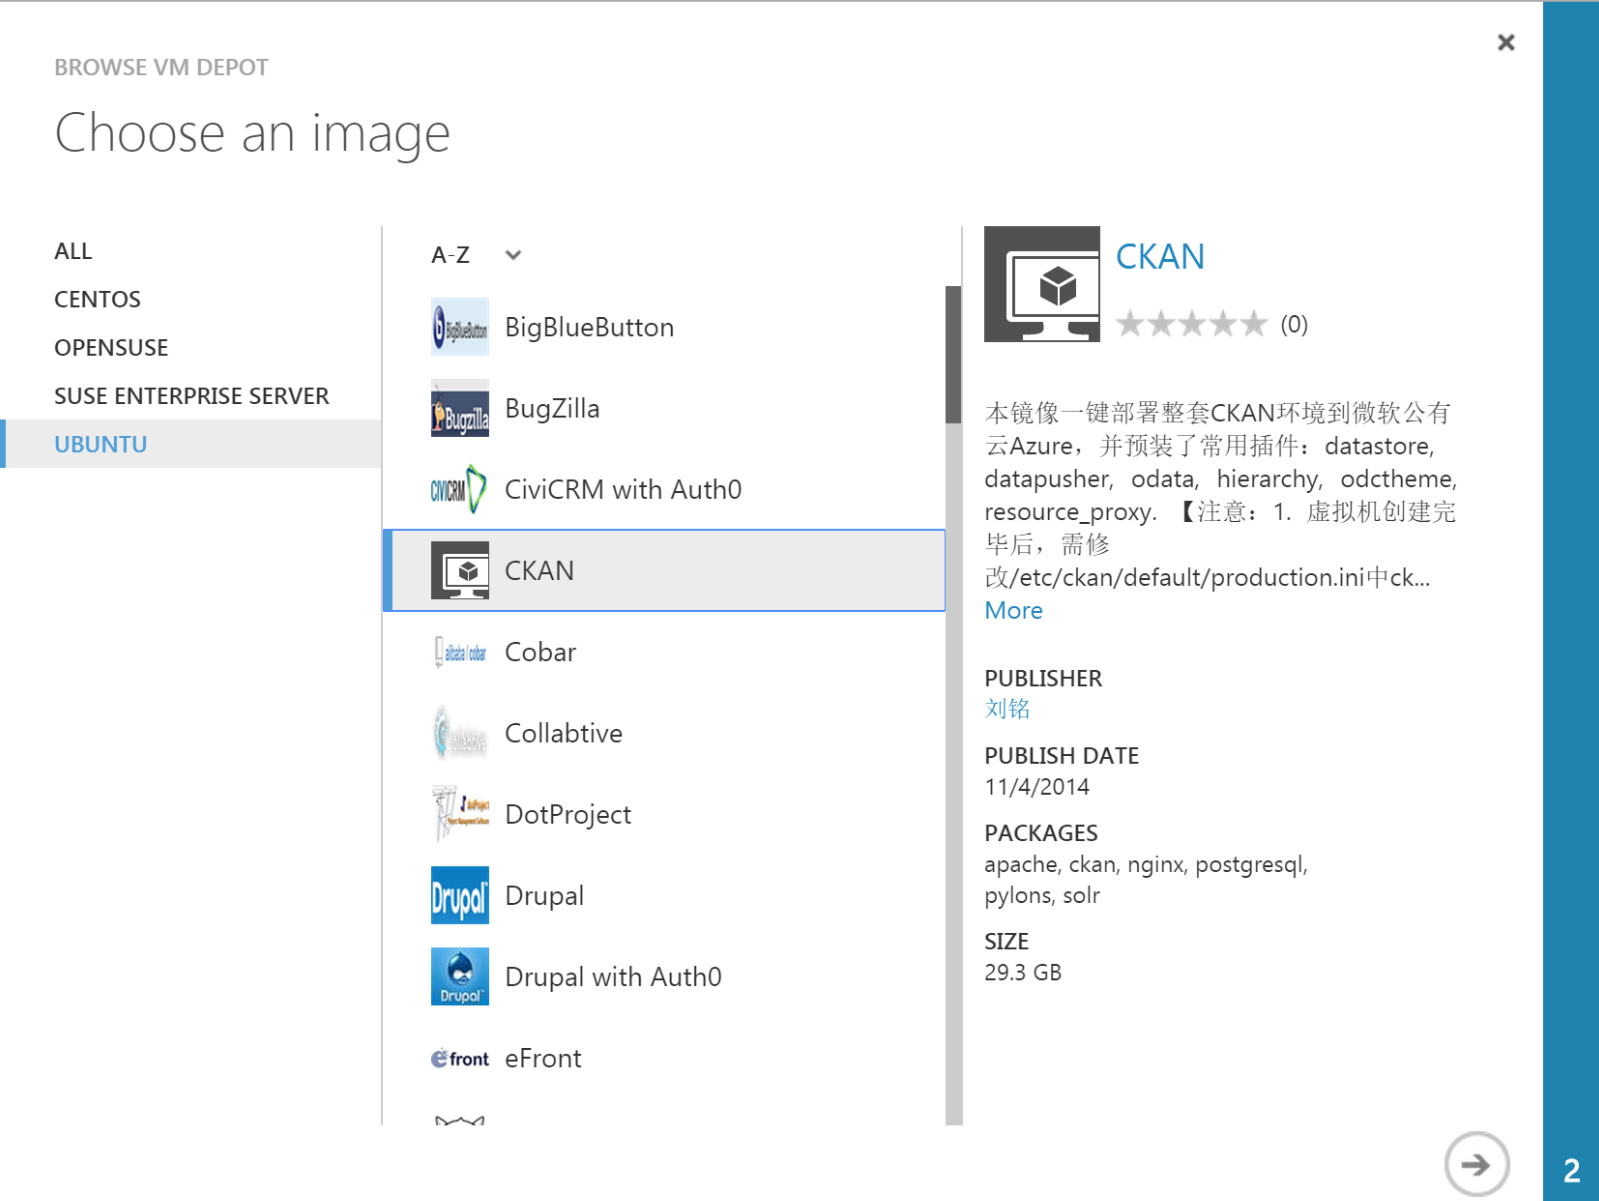The width and height of the screenshot is (1599, 1201).
Task: Choose the CiviCRM with Auth0 name
Action: [x=623, y=489]
